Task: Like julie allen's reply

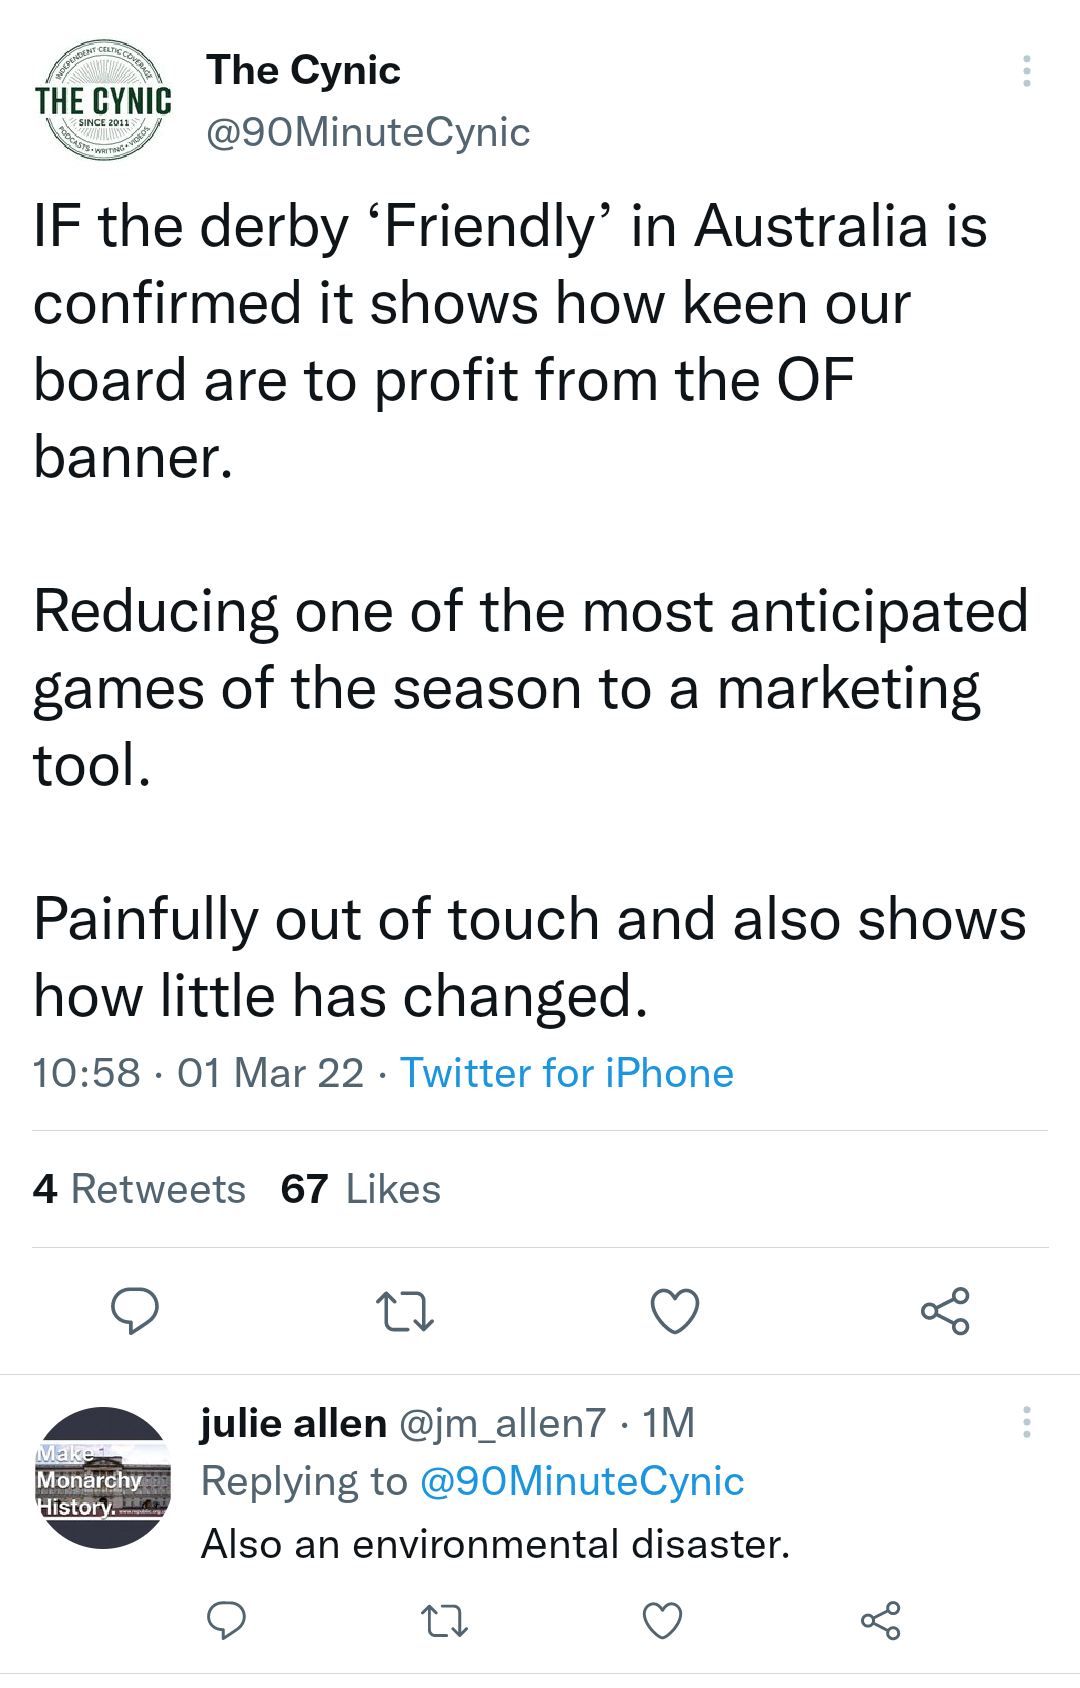Action: (x=662, y=1620)
